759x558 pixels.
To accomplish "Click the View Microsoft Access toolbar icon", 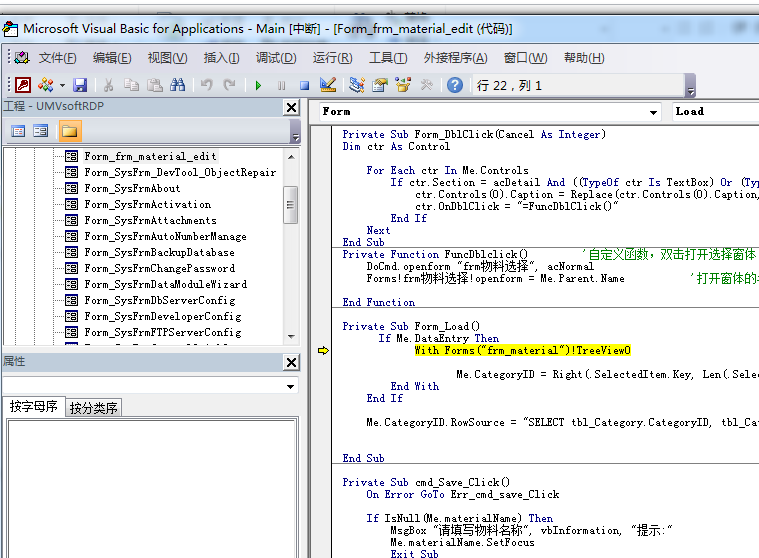I will point(23,85).
